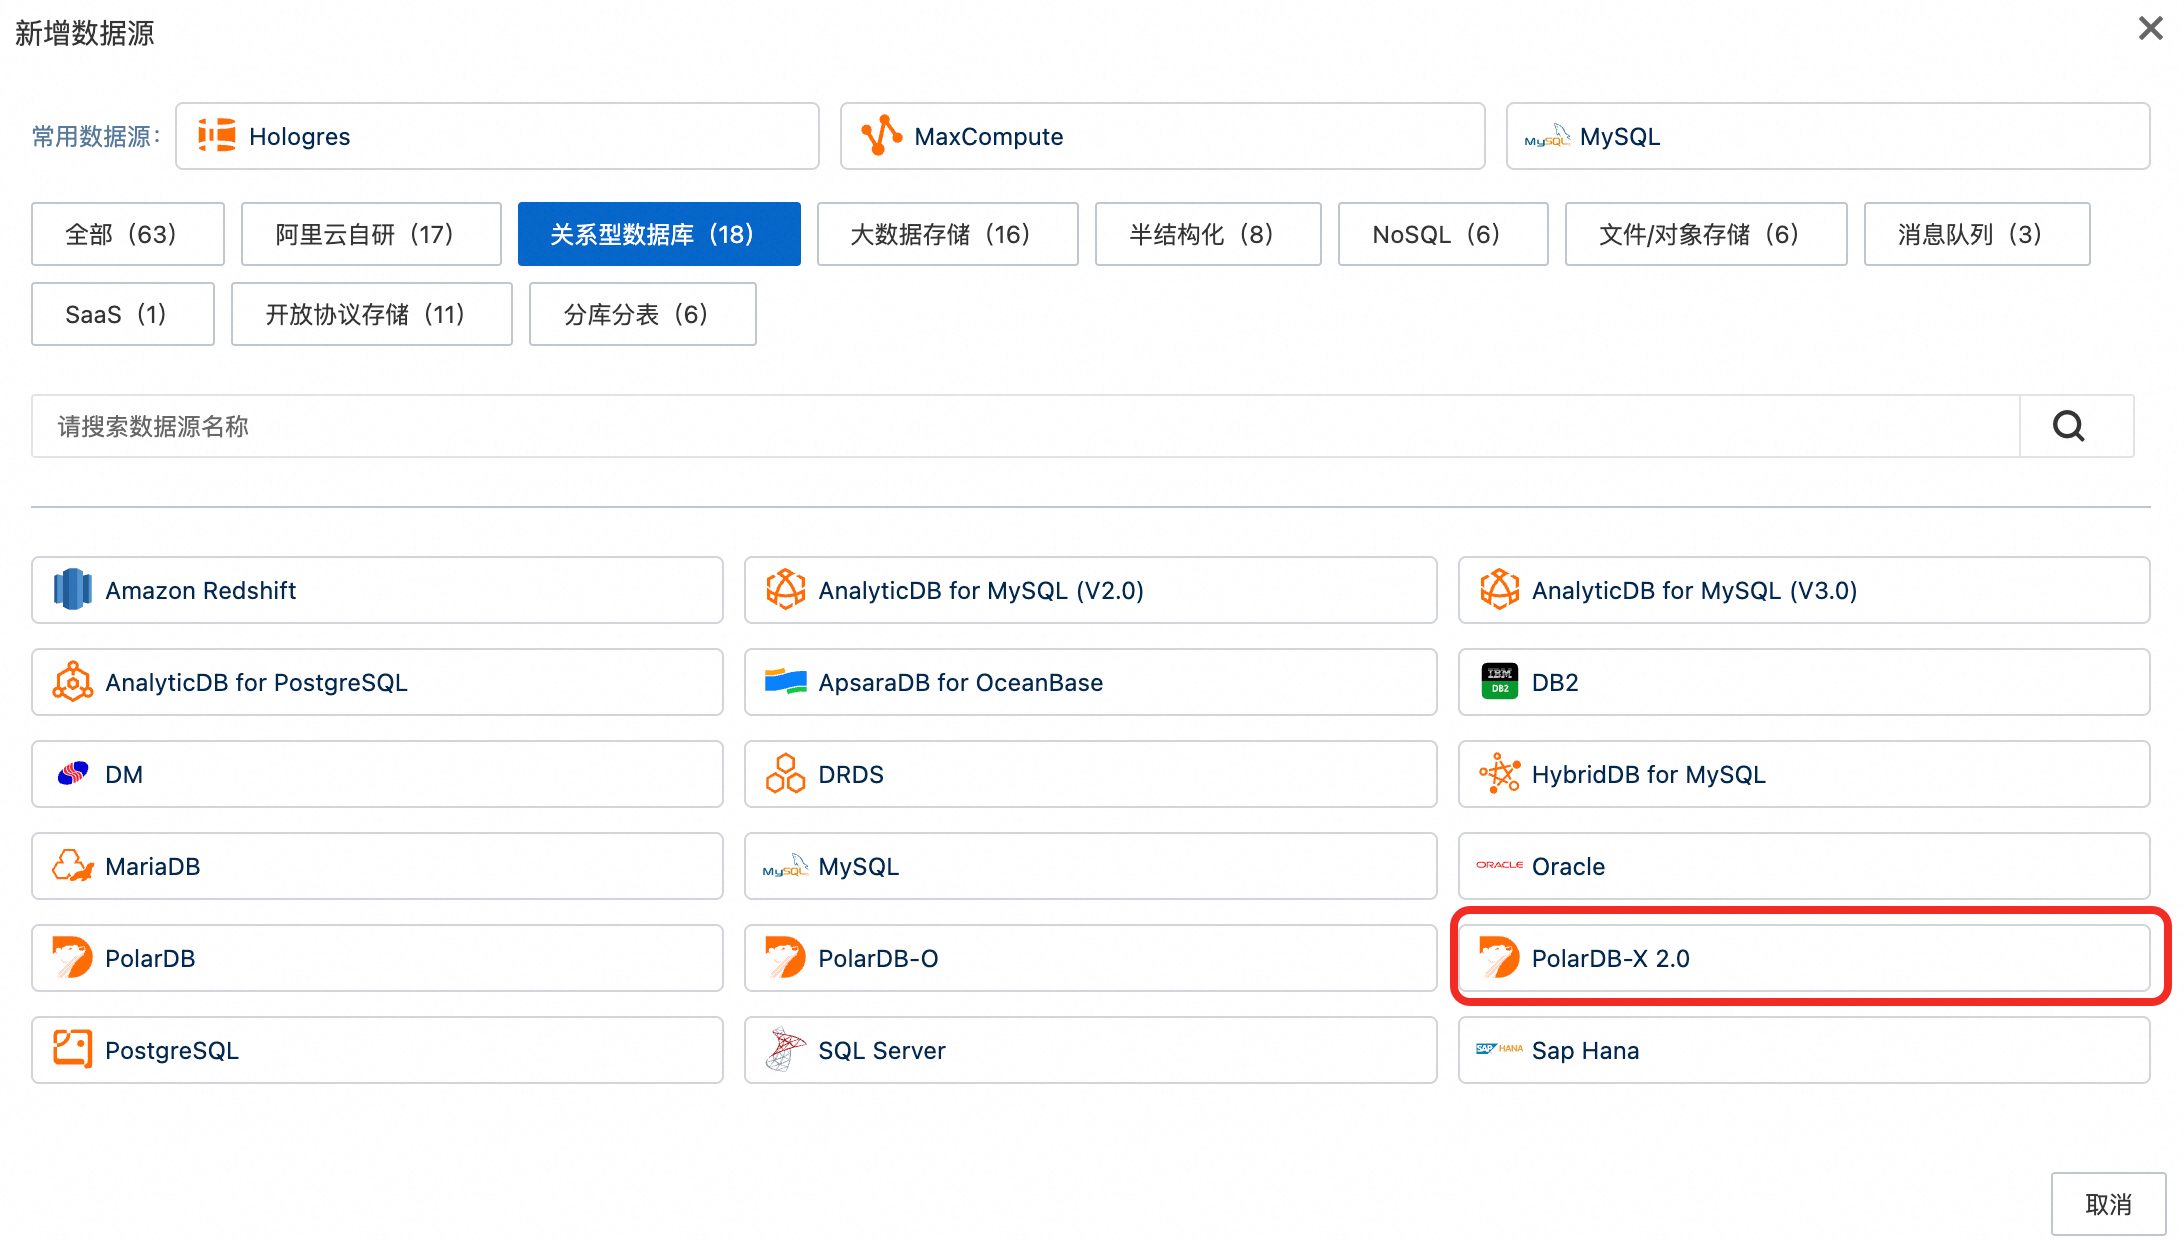Click the DRDS hexagon icon
The image size is (2184, 1240).
pyautogui.click(x=785, y=774)
